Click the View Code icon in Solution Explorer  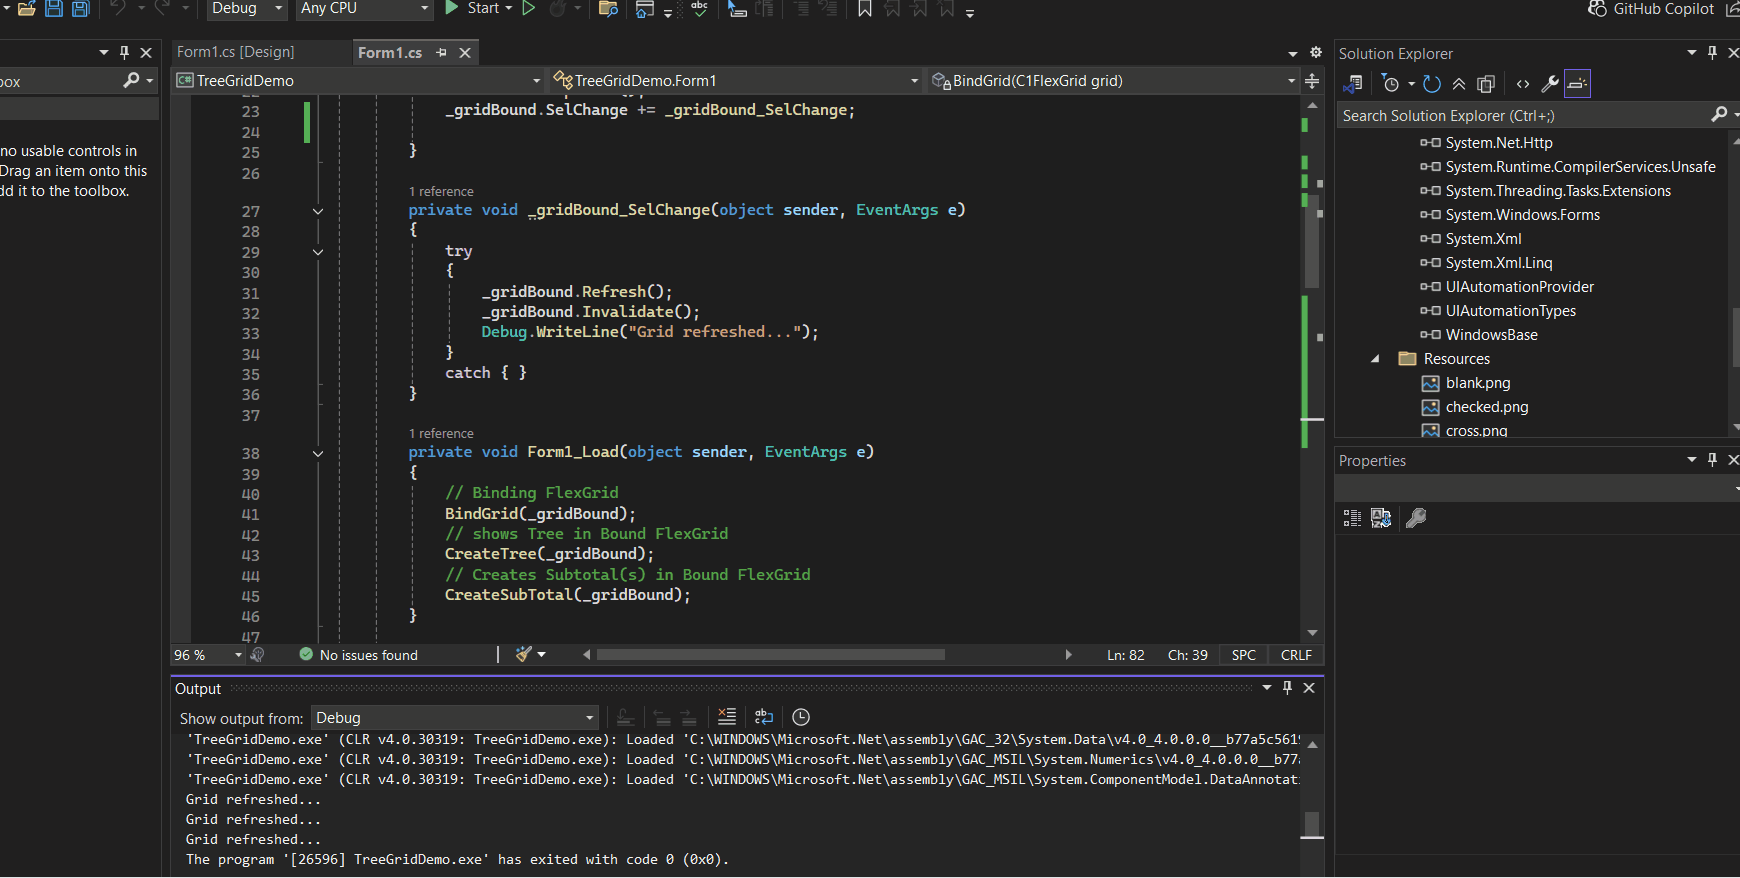point(1522,84)
